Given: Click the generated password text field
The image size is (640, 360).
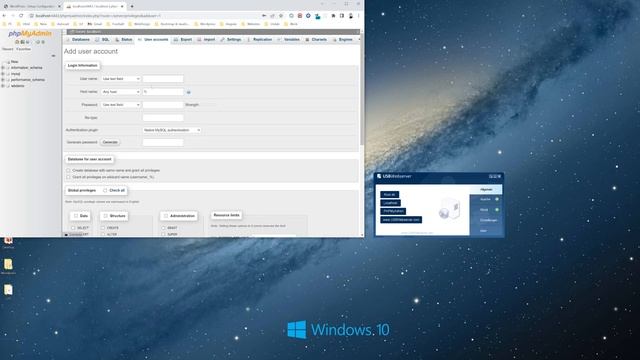Looking at the screenshot, I should (163, 142).
